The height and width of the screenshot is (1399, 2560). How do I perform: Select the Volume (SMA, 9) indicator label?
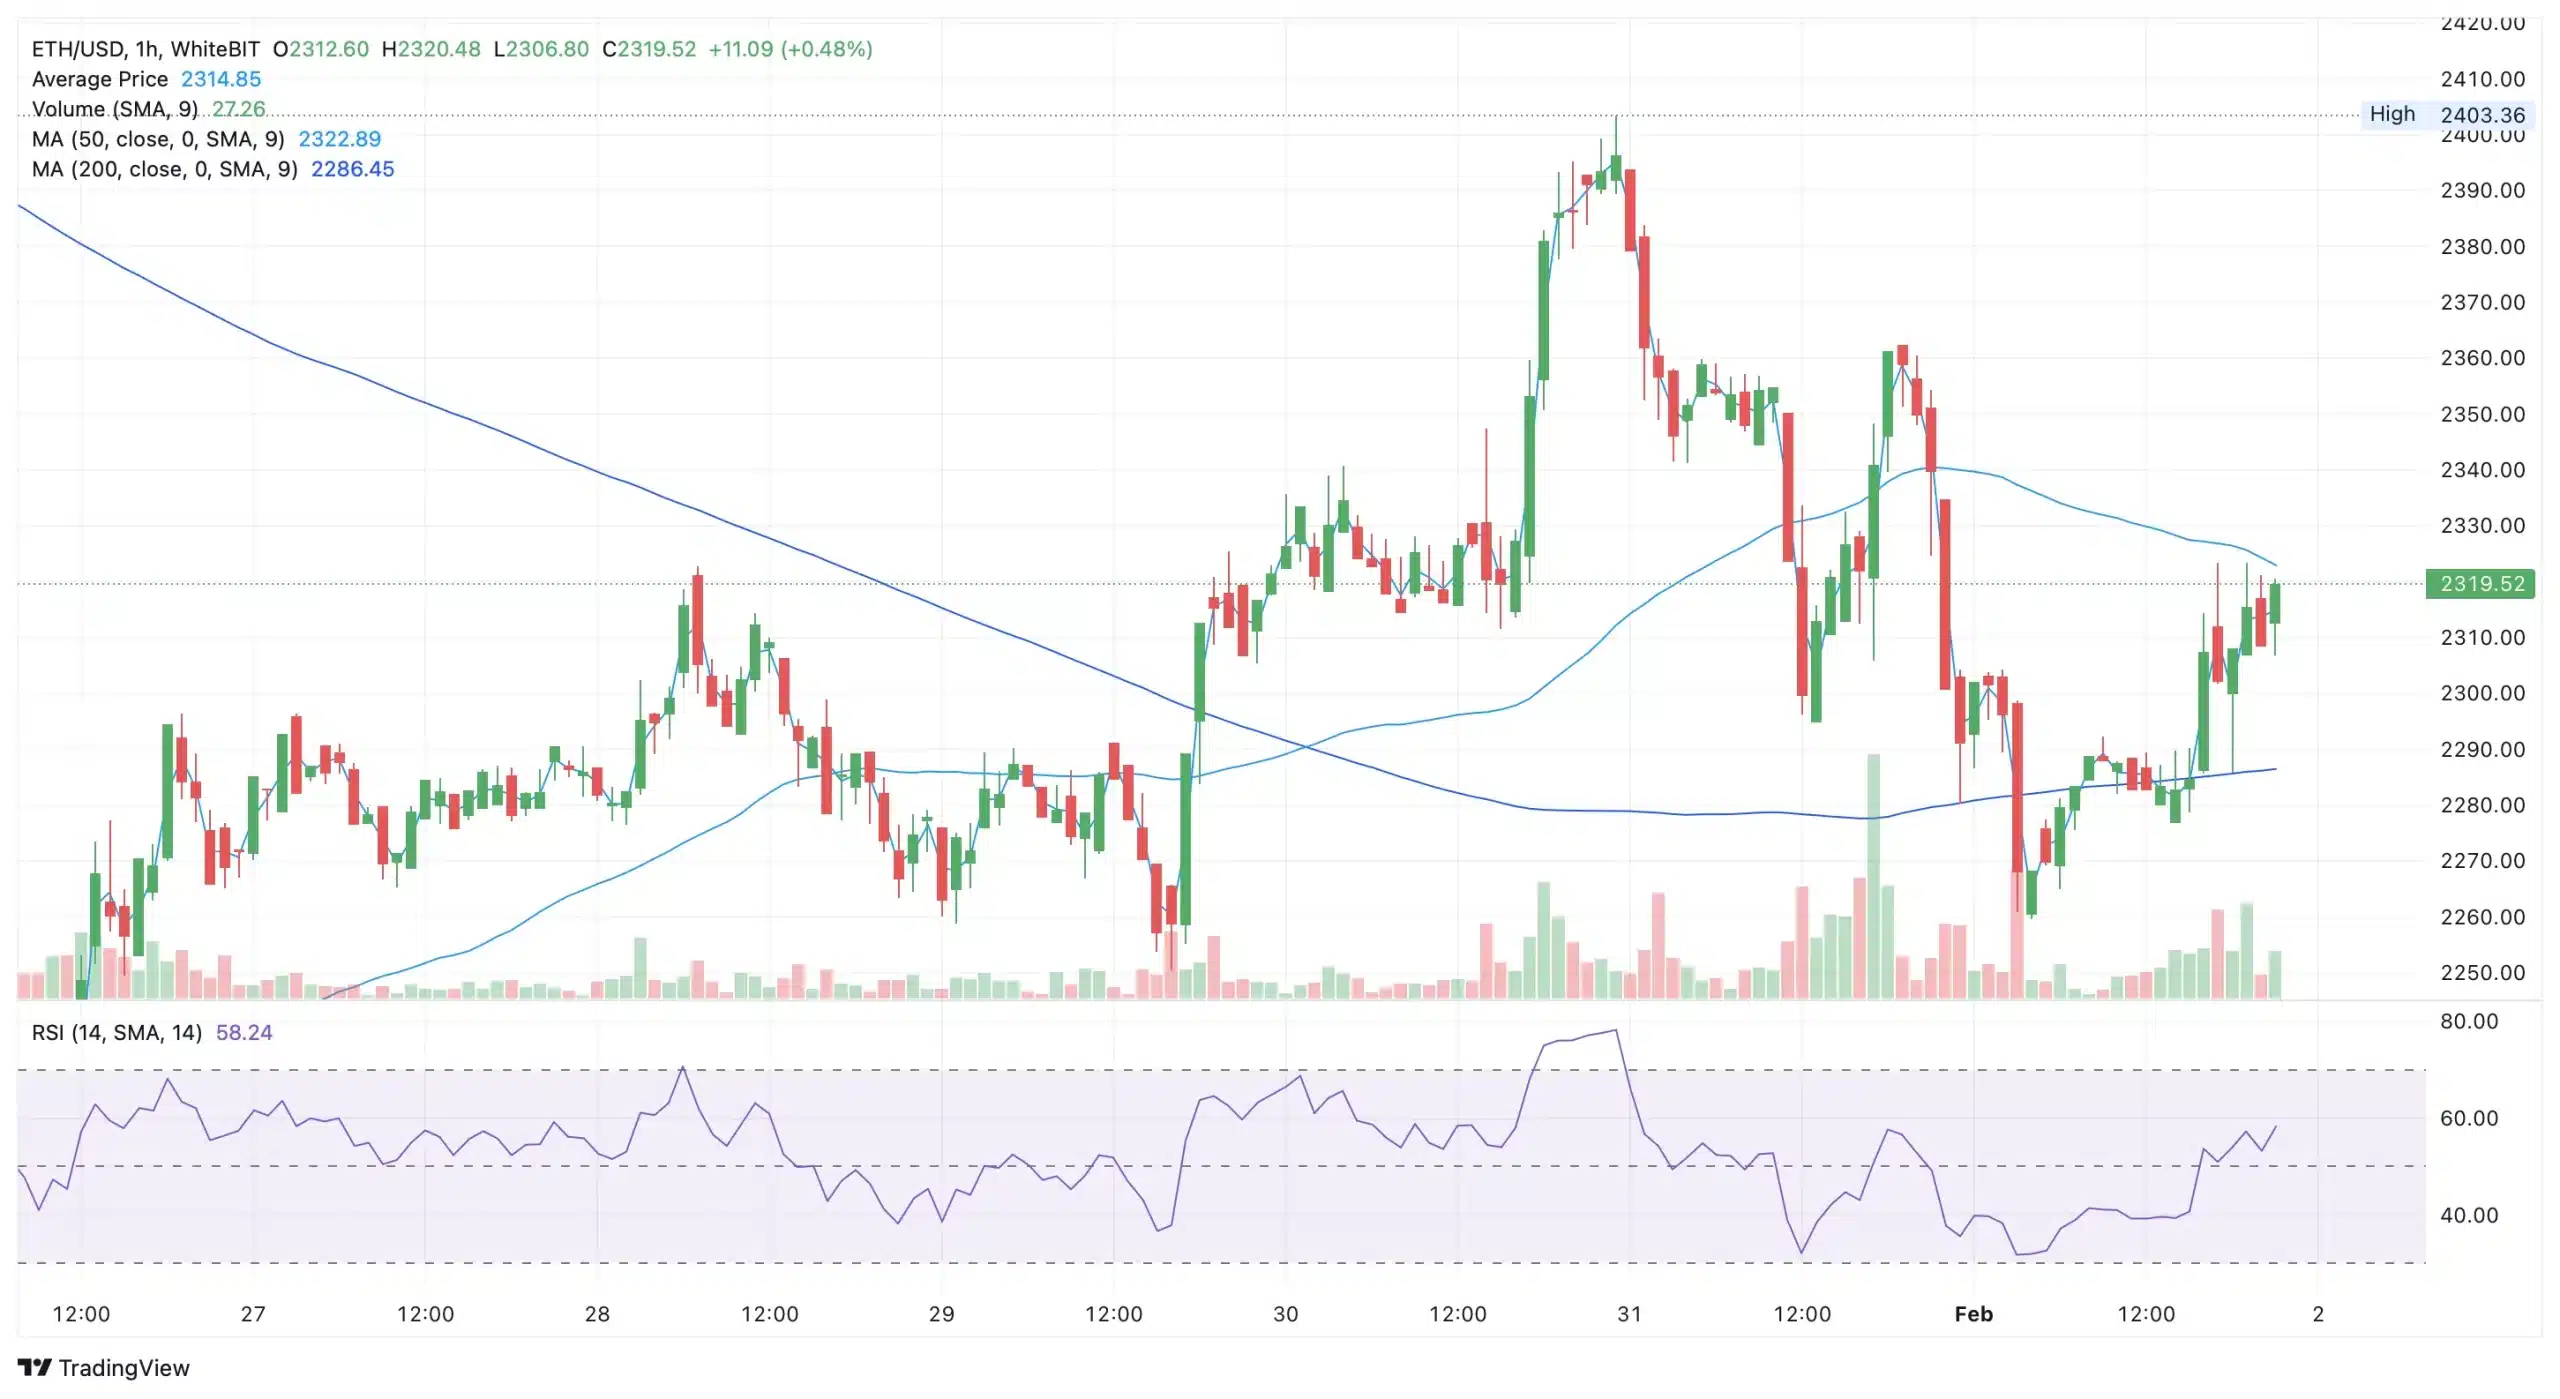[115, 109]
